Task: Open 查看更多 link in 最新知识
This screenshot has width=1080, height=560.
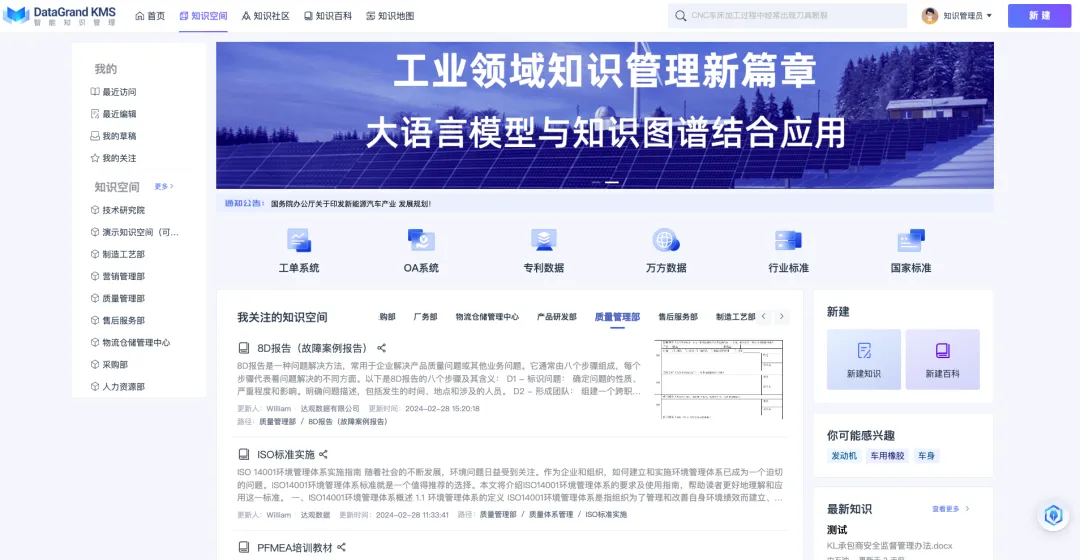Action: click(x=950, y=509)
